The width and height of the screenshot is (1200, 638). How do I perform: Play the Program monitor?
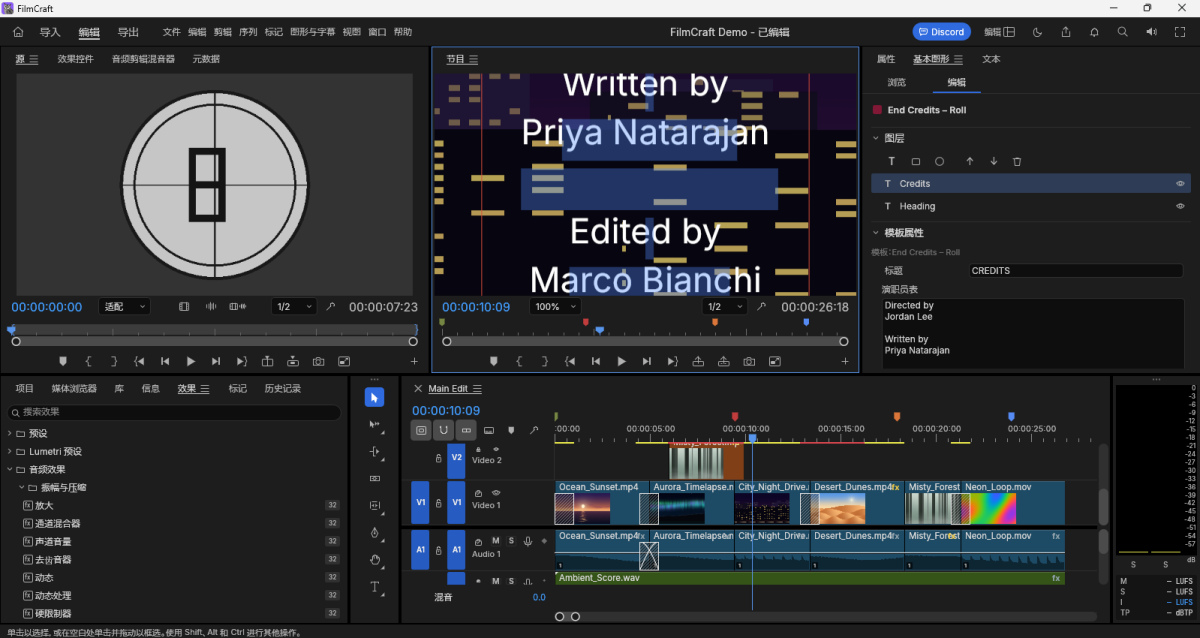(x=621, y=361)
